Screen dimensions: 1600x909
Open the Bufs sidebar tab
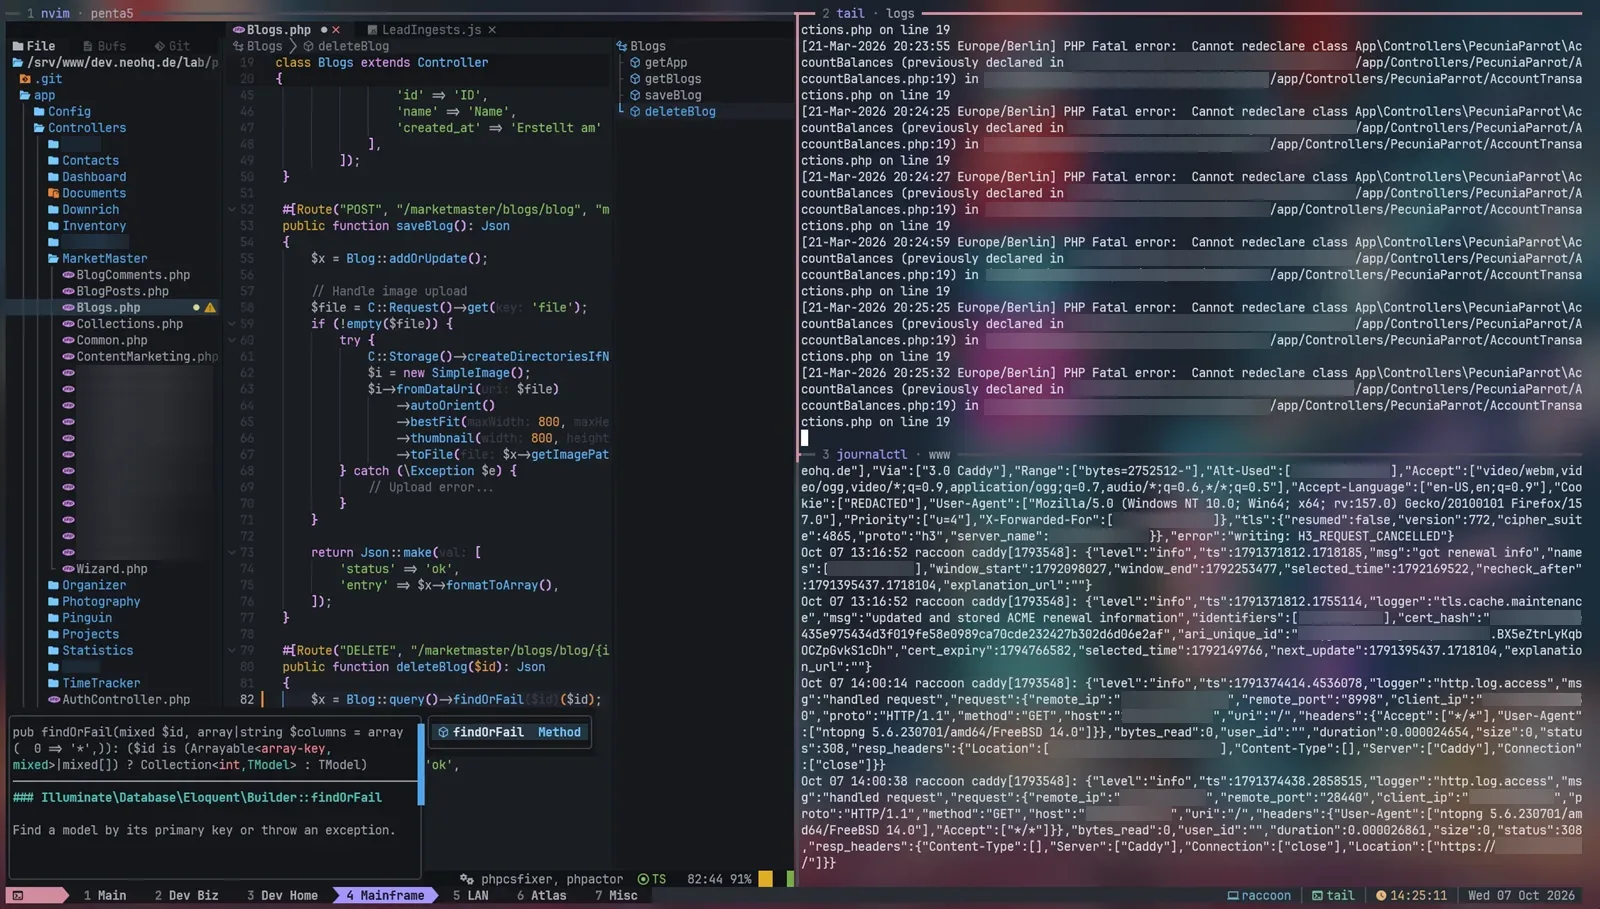coord(105,46)
